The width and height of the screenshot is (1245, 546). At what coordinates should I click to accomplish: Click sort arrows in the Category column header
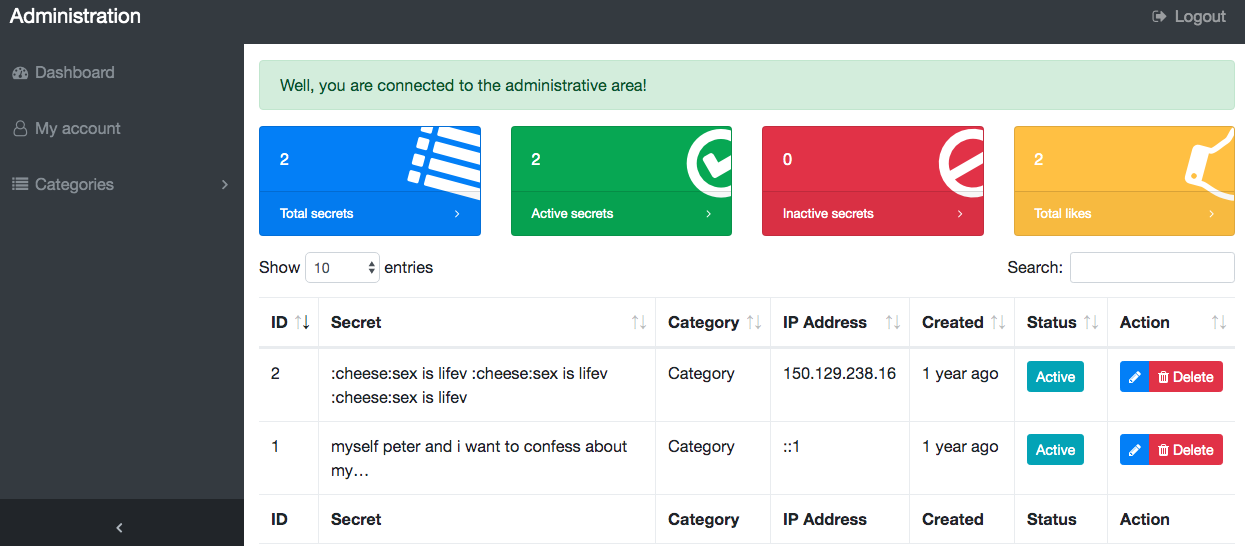[x=754, y=322]
